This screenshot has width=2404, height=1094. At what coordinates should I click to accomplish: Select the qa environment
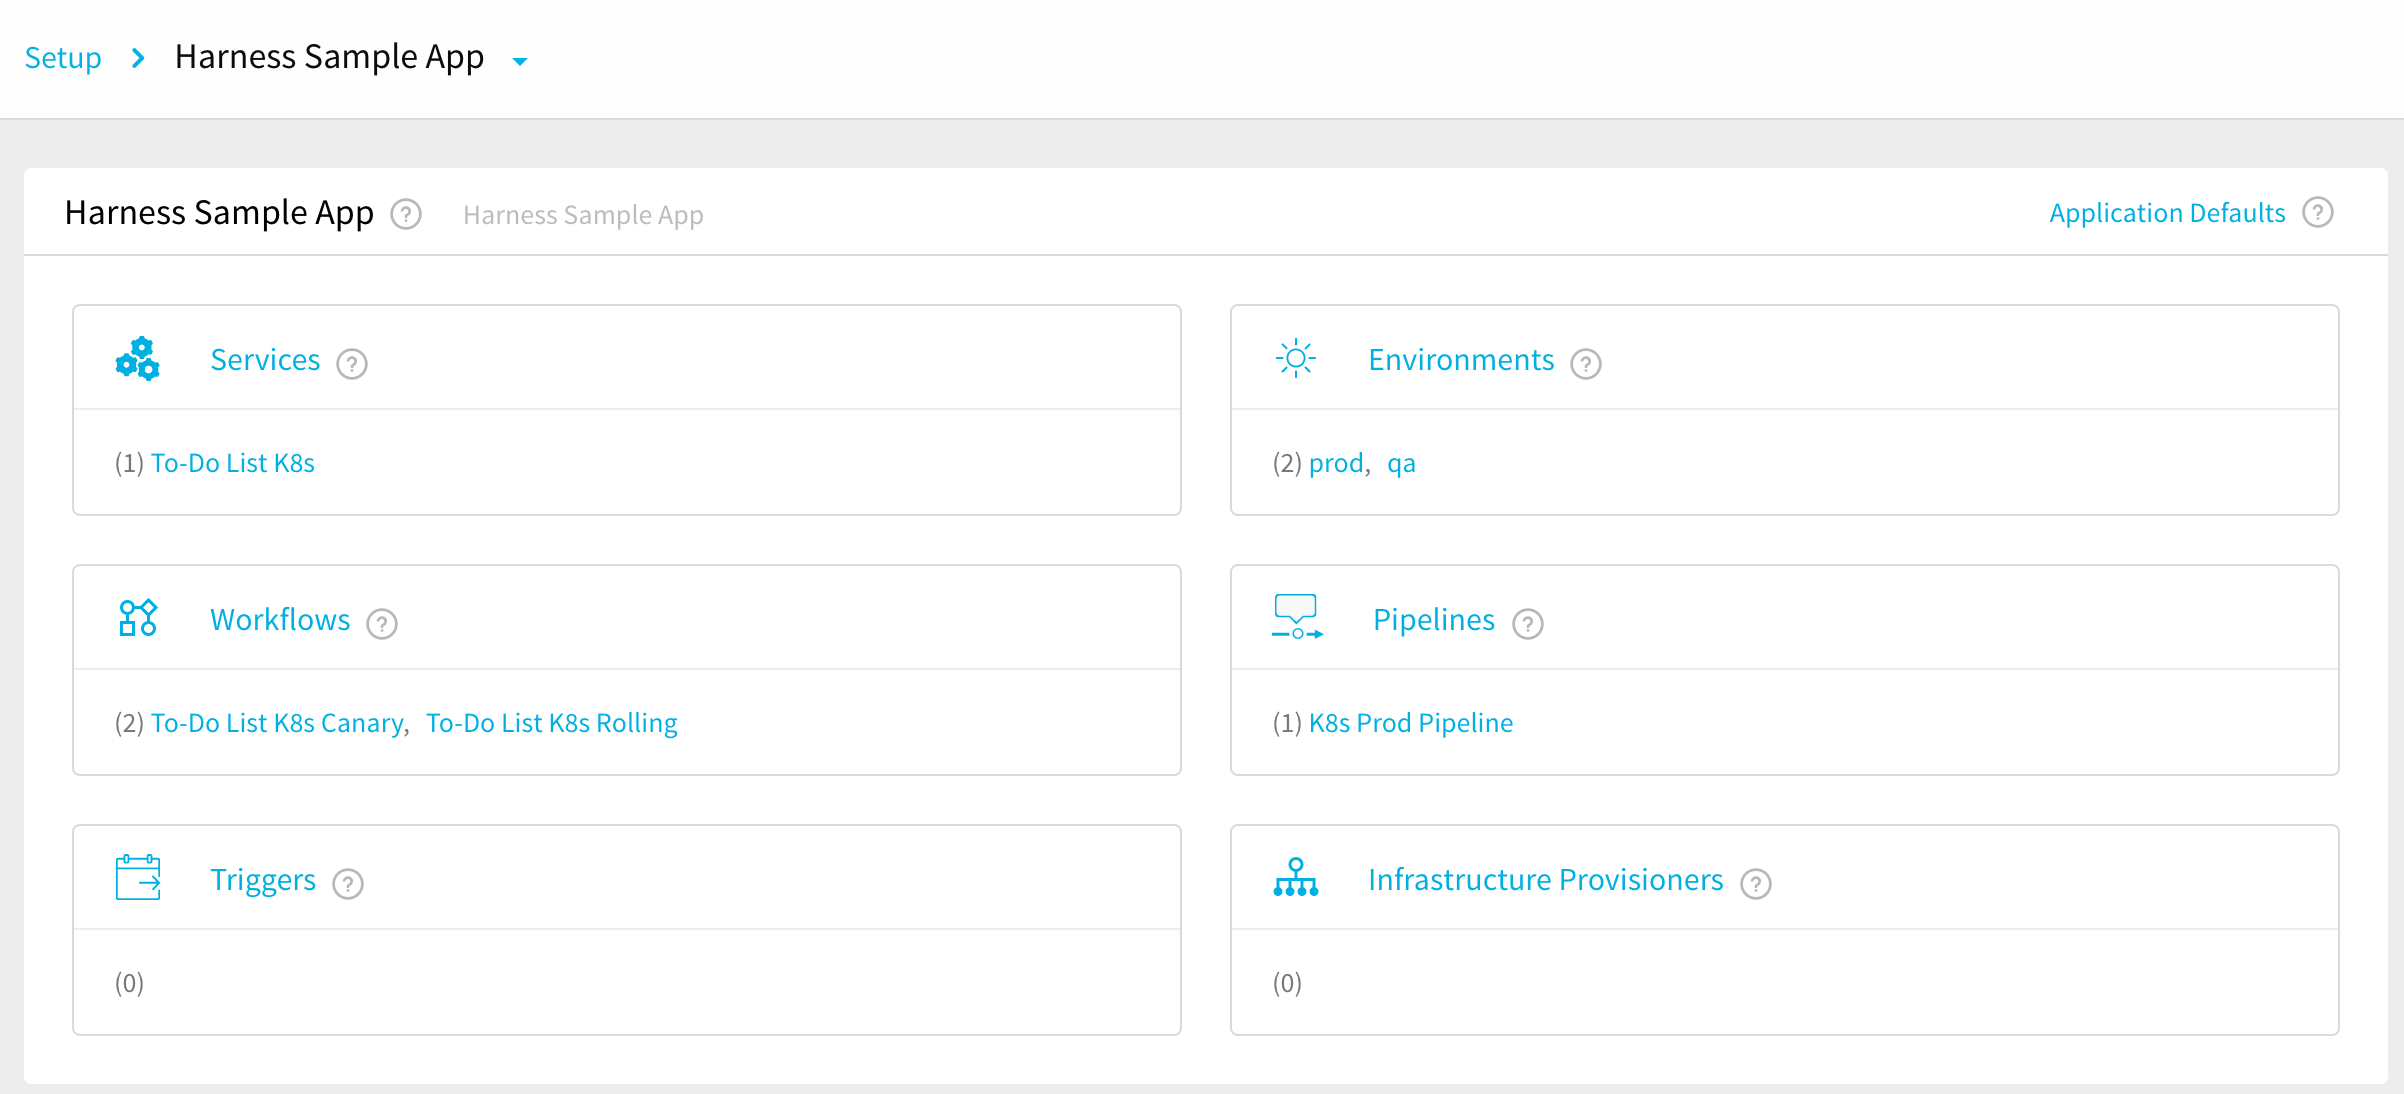(1401, 464)
